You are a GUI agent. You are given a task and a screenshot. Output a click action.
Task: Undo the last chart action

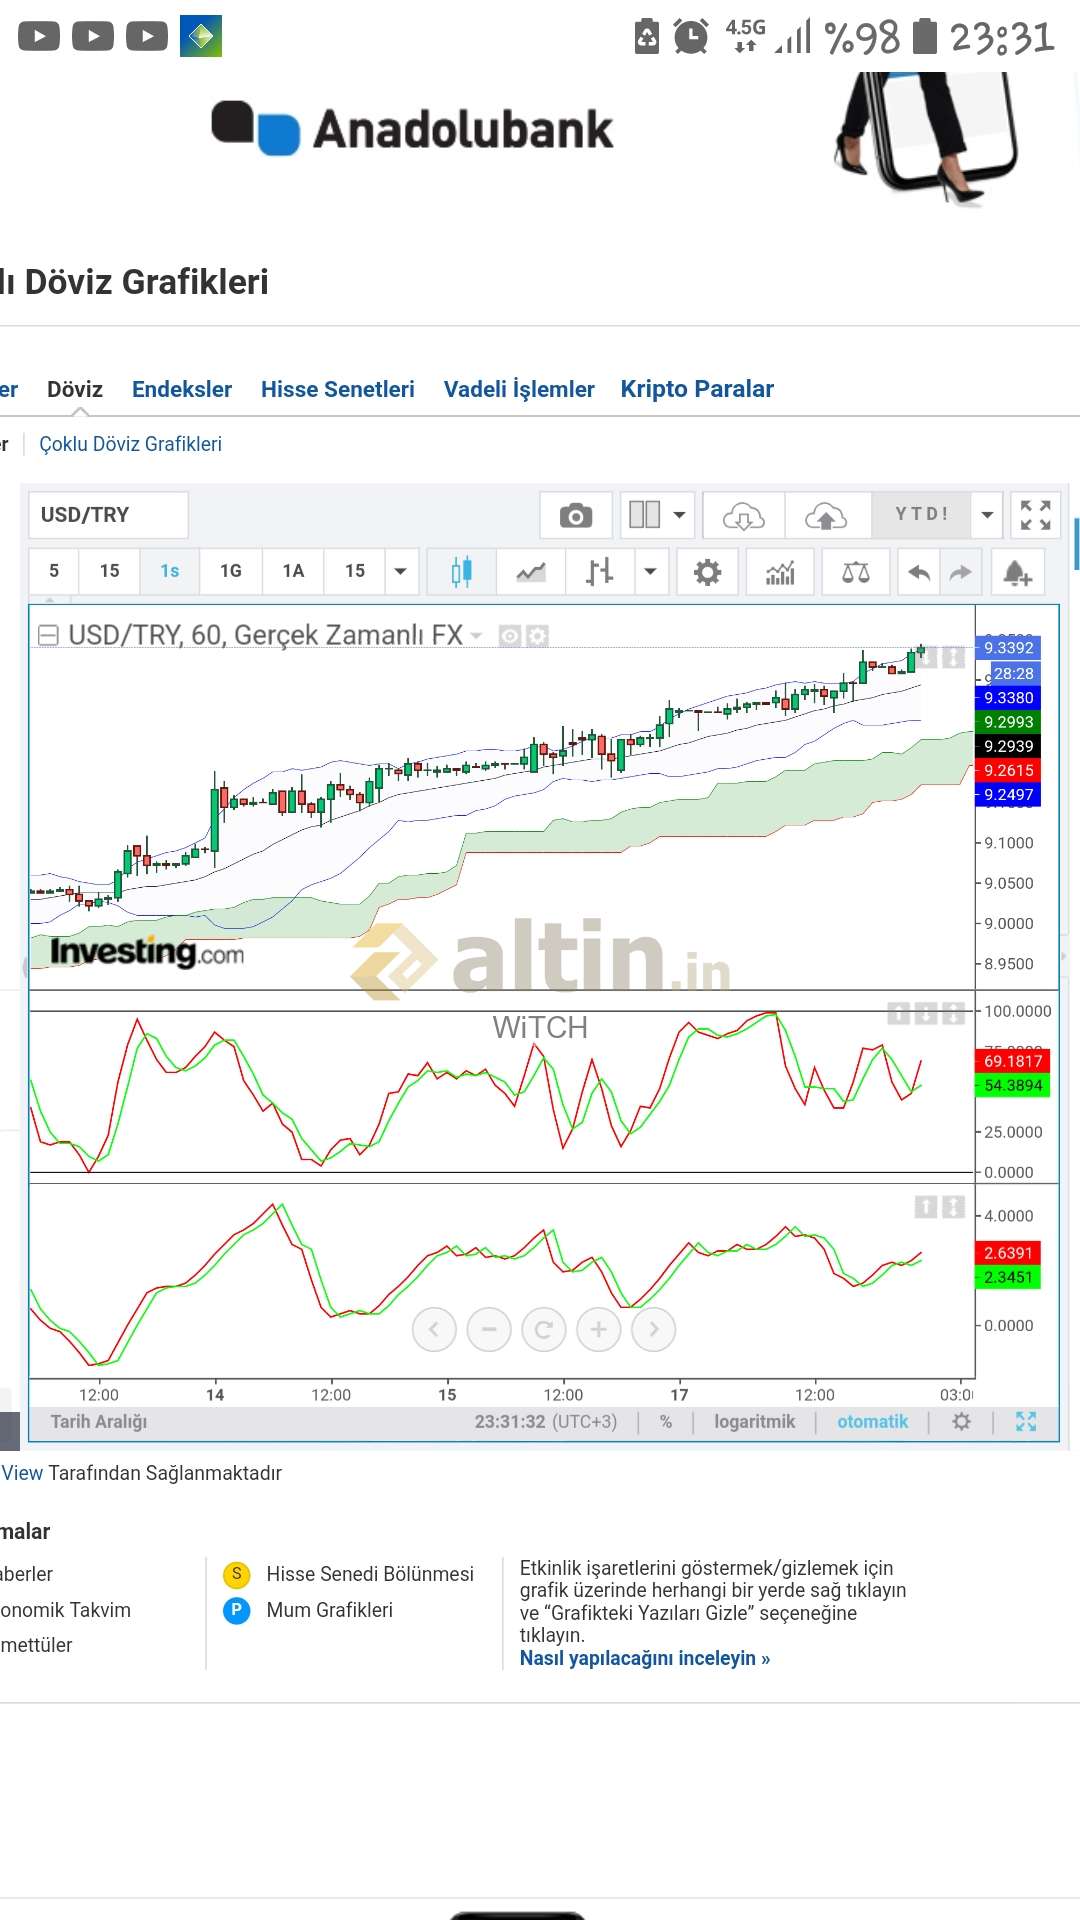pyautogui.click(x=918, y=572)
